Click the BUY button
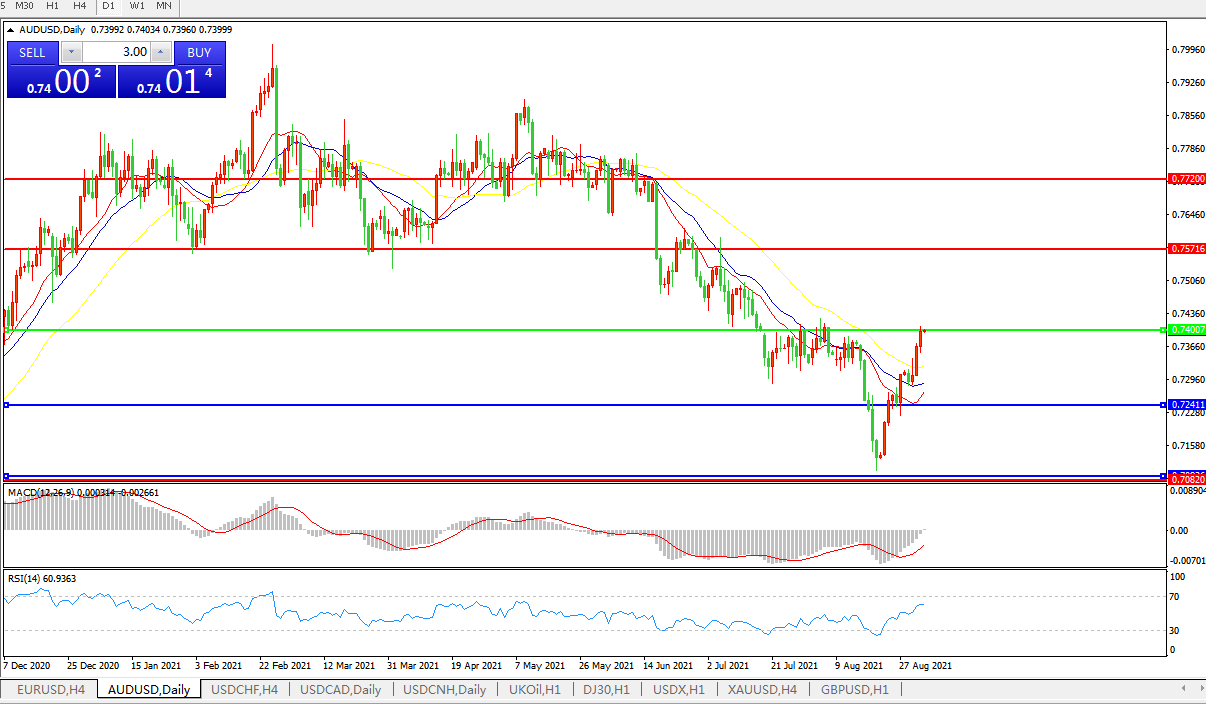This screenshot has width=1206, height=704. coord(199,52)
